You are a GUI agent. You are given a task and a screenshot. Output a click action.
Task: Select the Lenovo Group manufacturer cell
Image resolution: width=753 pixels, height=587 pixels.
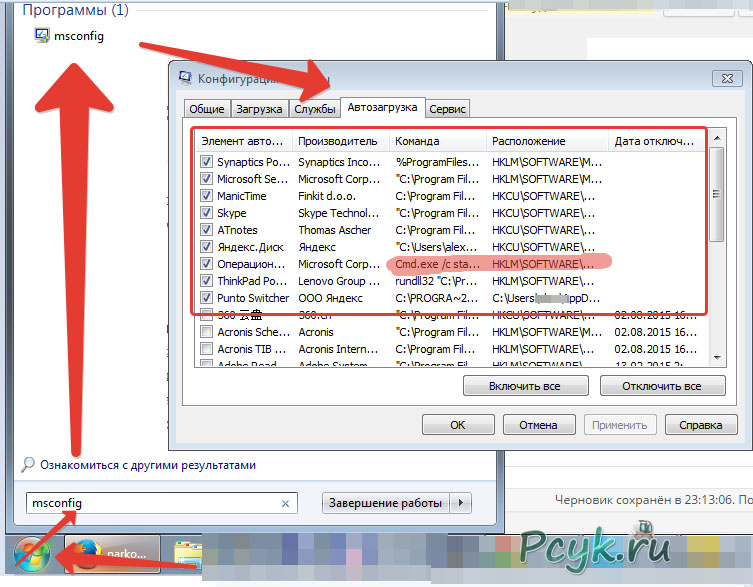click(x=339, y=281)
